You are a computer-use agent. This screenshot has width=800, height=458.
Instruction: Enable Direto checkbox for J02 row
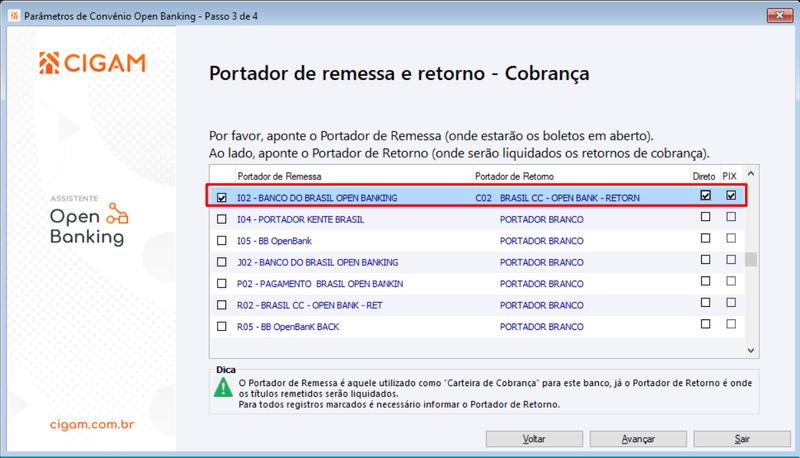(x=706, y=259)
